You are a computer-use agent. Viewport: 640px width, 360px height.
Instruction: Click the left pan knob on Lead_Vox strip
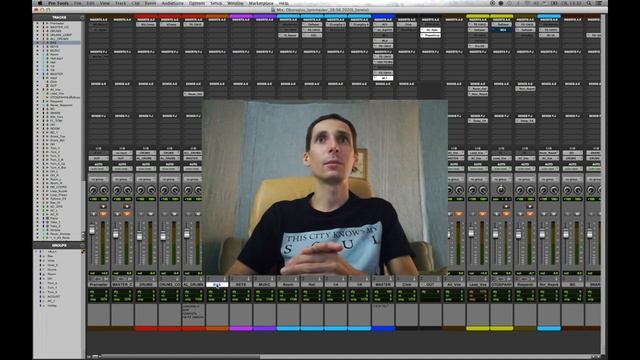(472, 190)
